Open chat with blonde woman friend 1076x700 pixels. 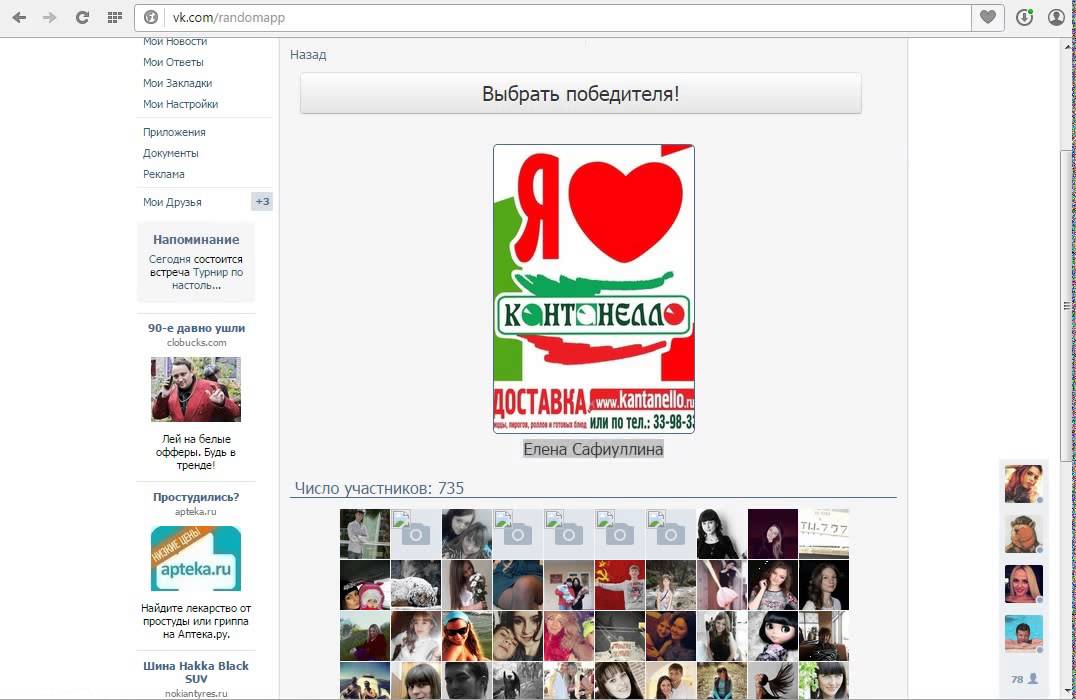[x=1023, y=584]
